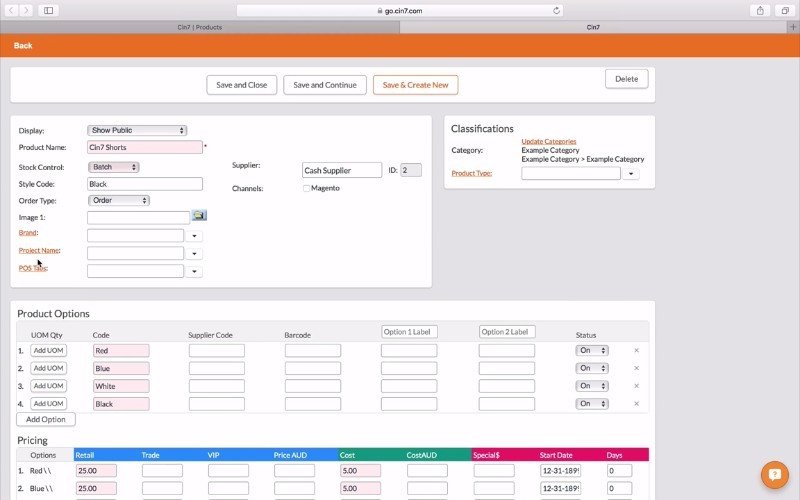Viewport: 800px width, 500px height.
Task: Change Status dropdown for Red option
Action: click(x=592, y=351)
